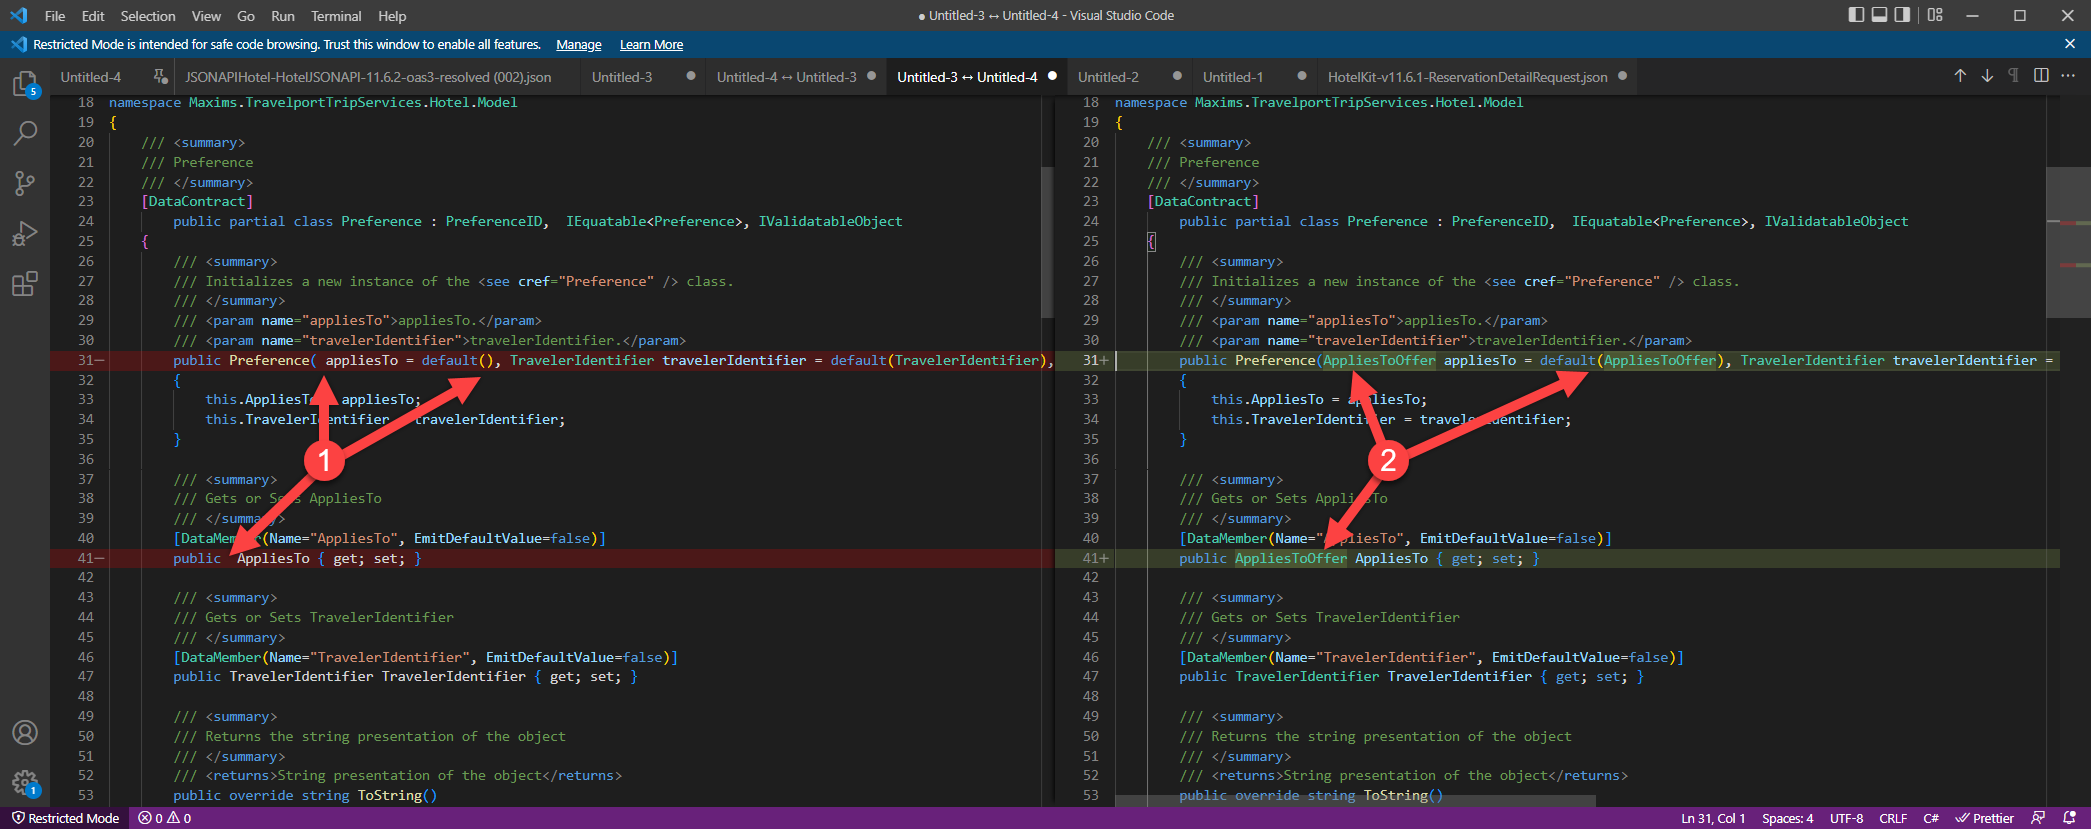The image size is (2091, 829).
Task: Open the Accounts menu
Action: [x=25, y=732]
